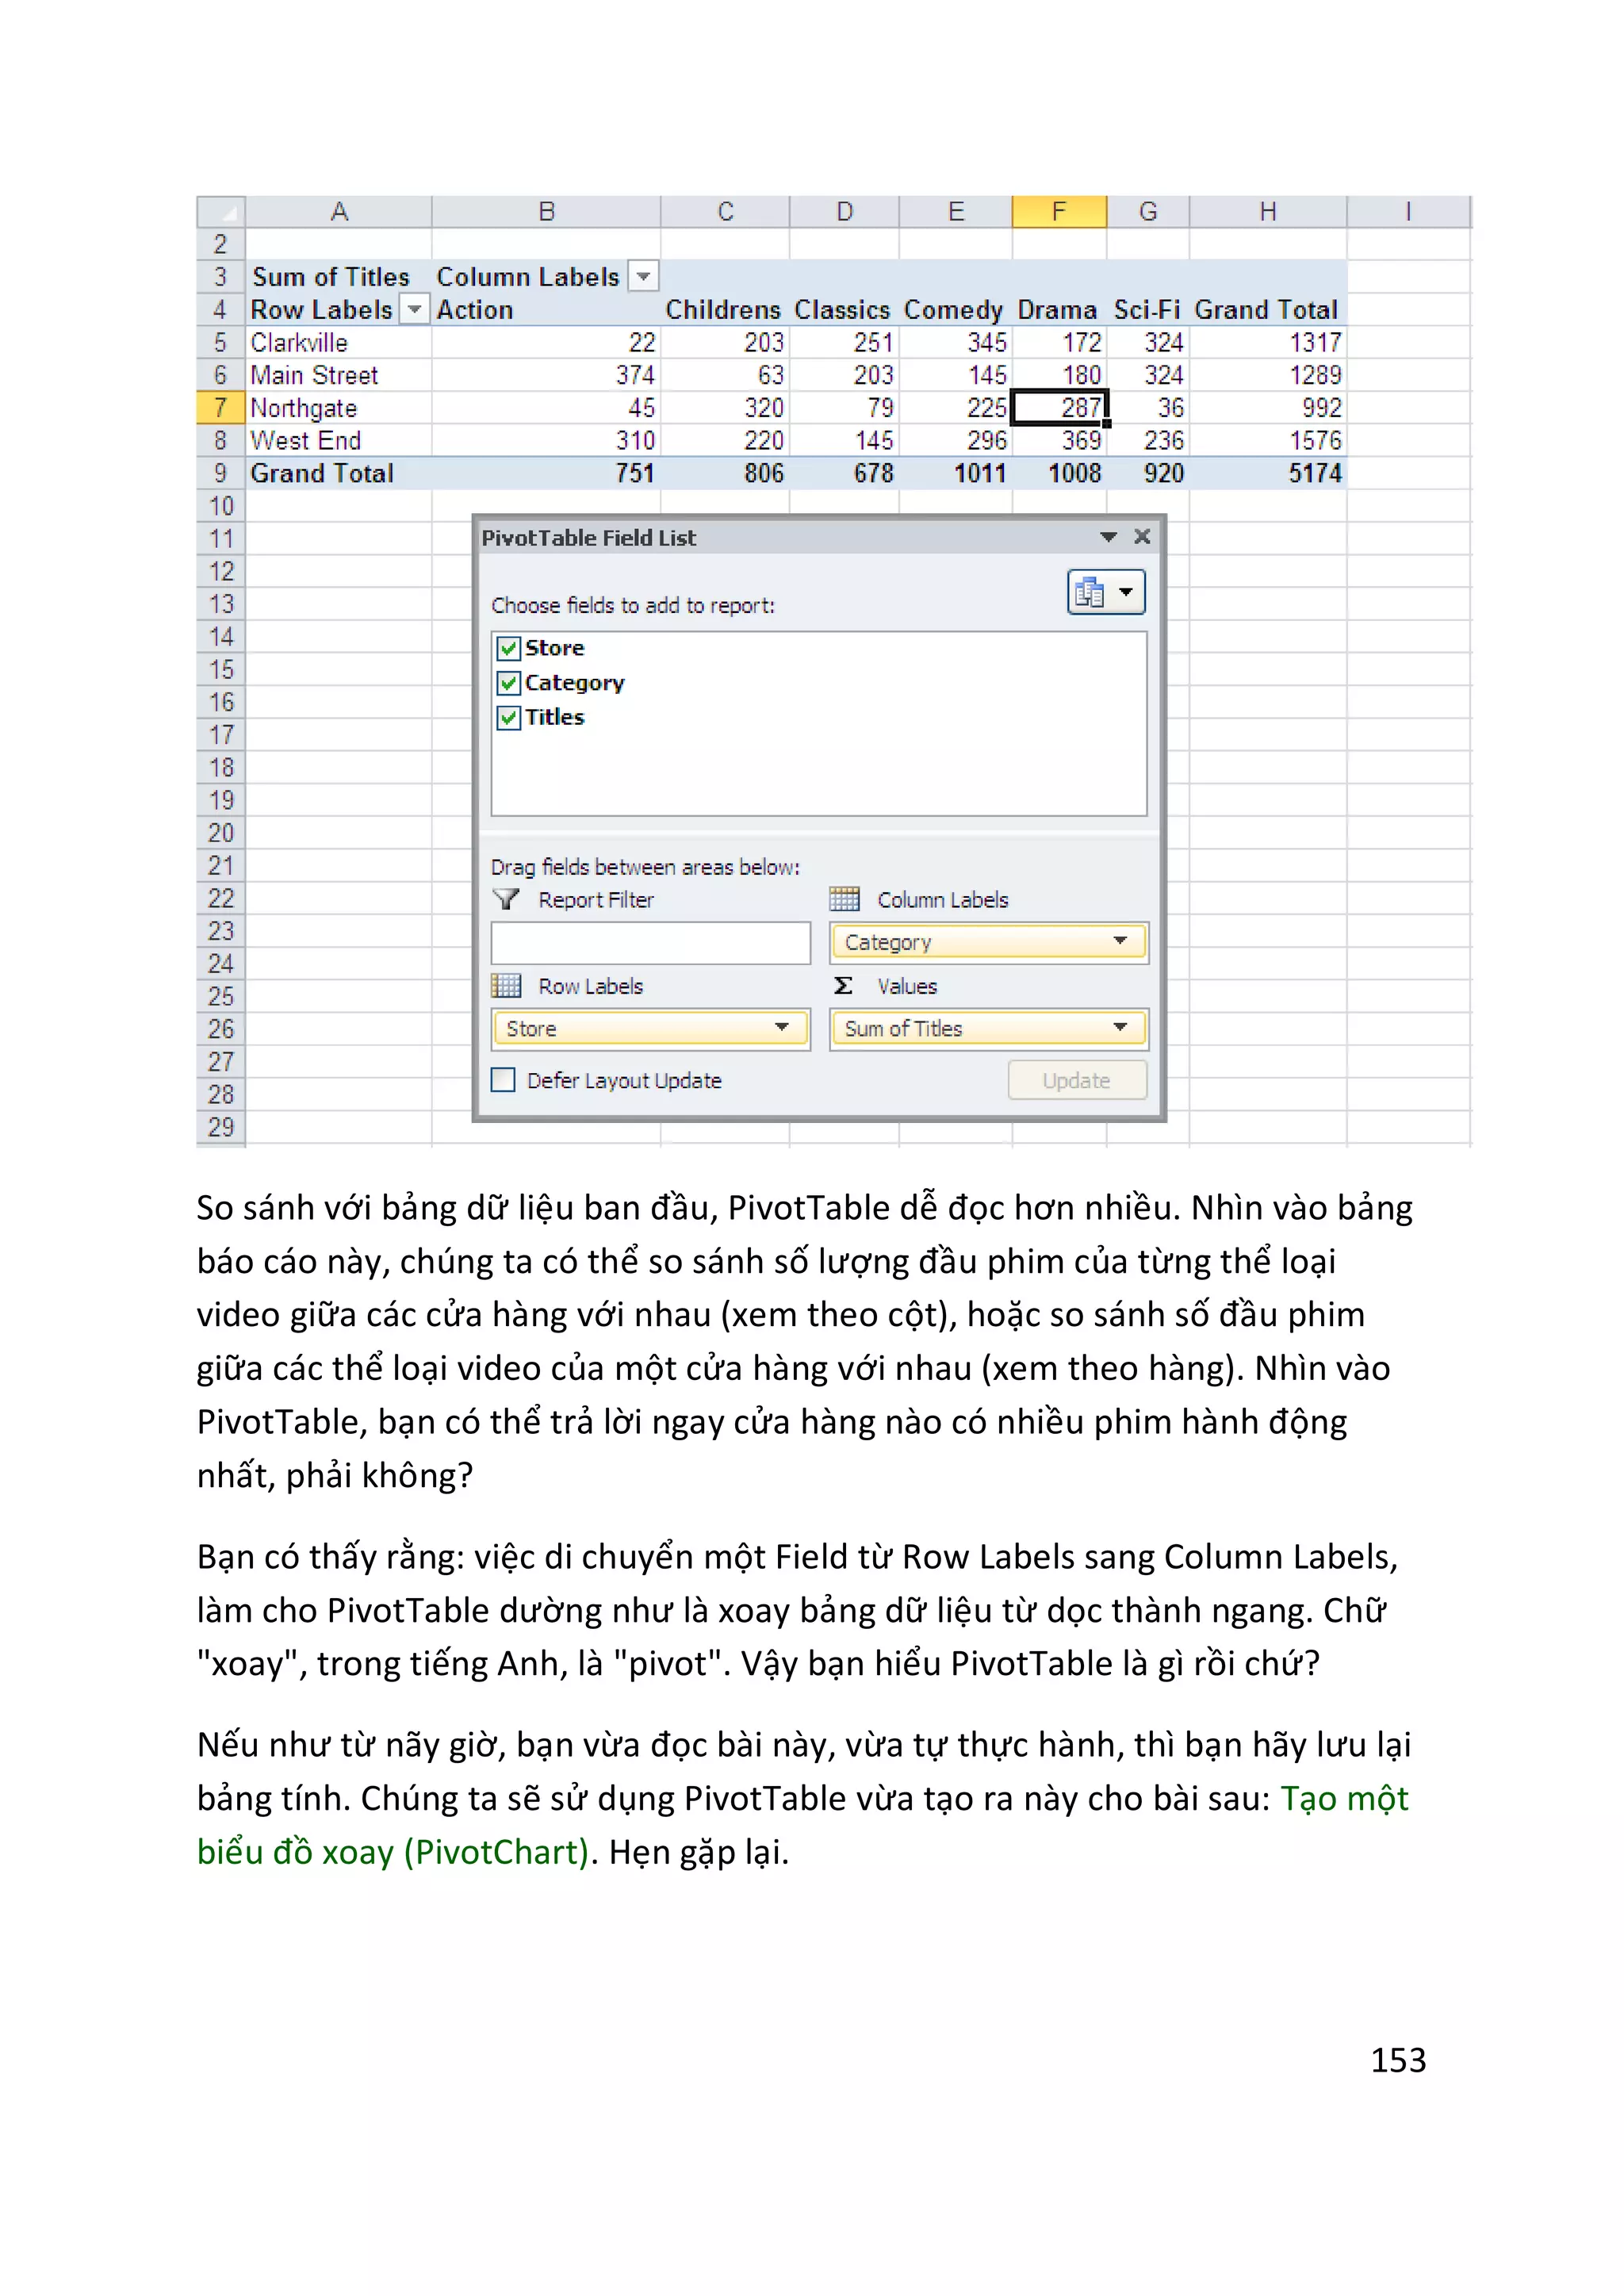Enable the Defer Layout Update checkbox
Image resolution: width=1624 pixels, height=2296 pixels.
504,1080
